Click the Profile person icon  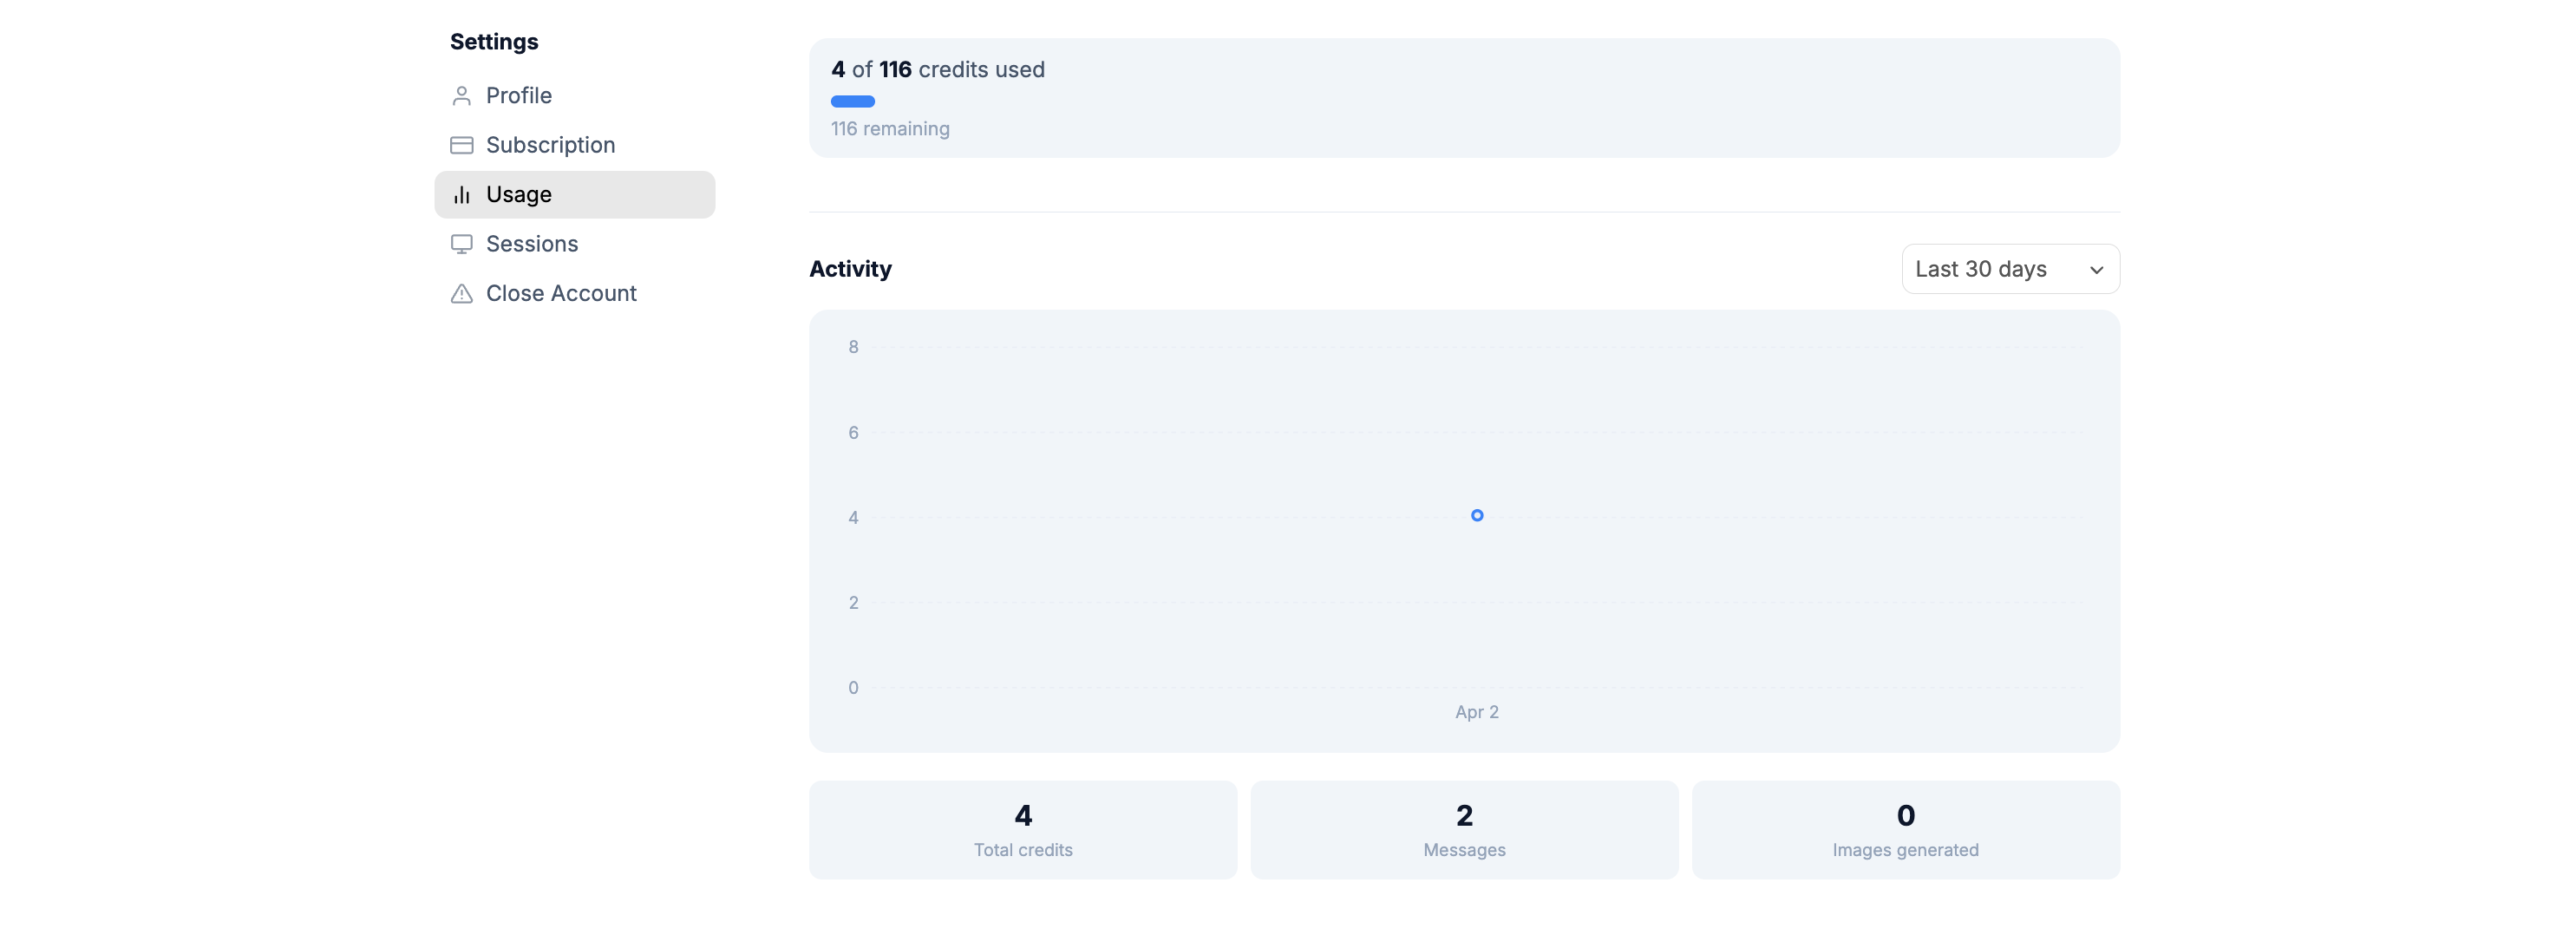click(x=461, y=95)
